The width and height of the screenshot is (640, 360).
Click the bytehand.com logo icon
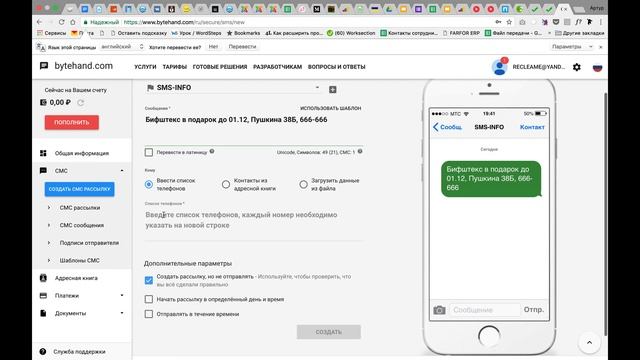click(x=44, y=66)
